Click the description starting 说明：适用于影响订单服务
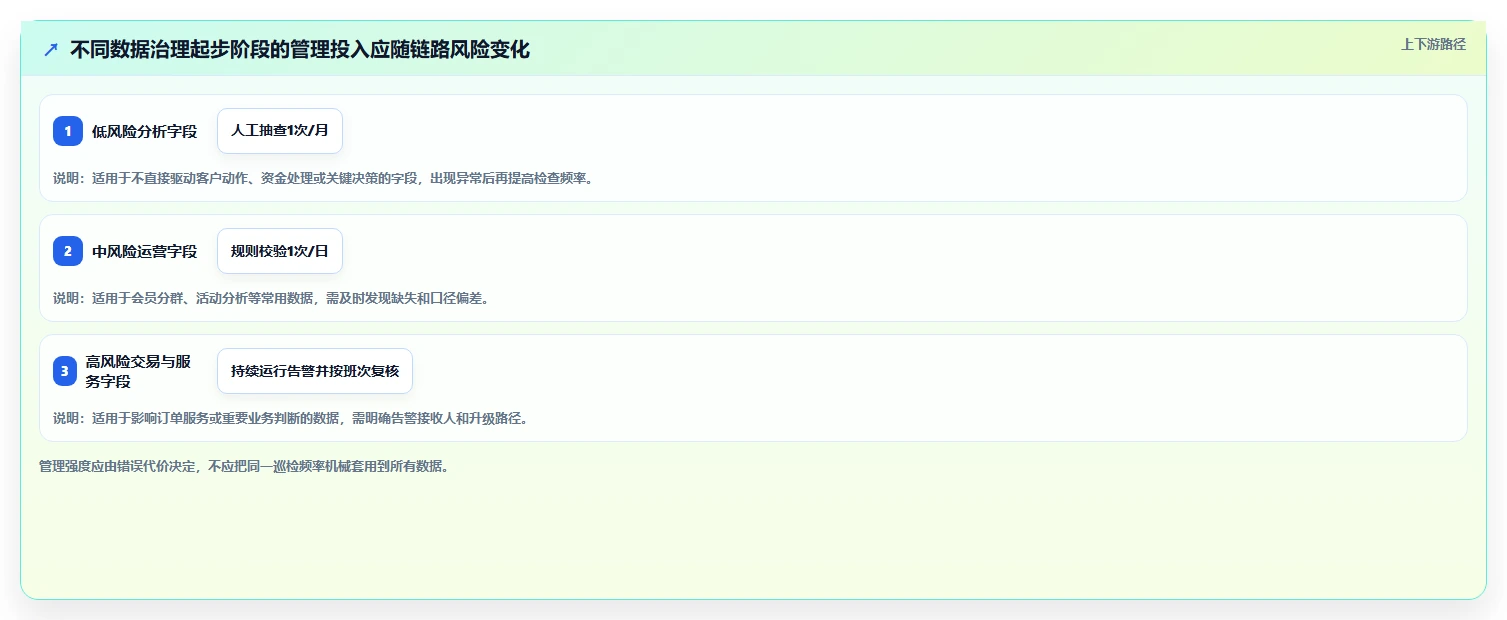The height and width of the screenshot is (620, 1507). 290,418
